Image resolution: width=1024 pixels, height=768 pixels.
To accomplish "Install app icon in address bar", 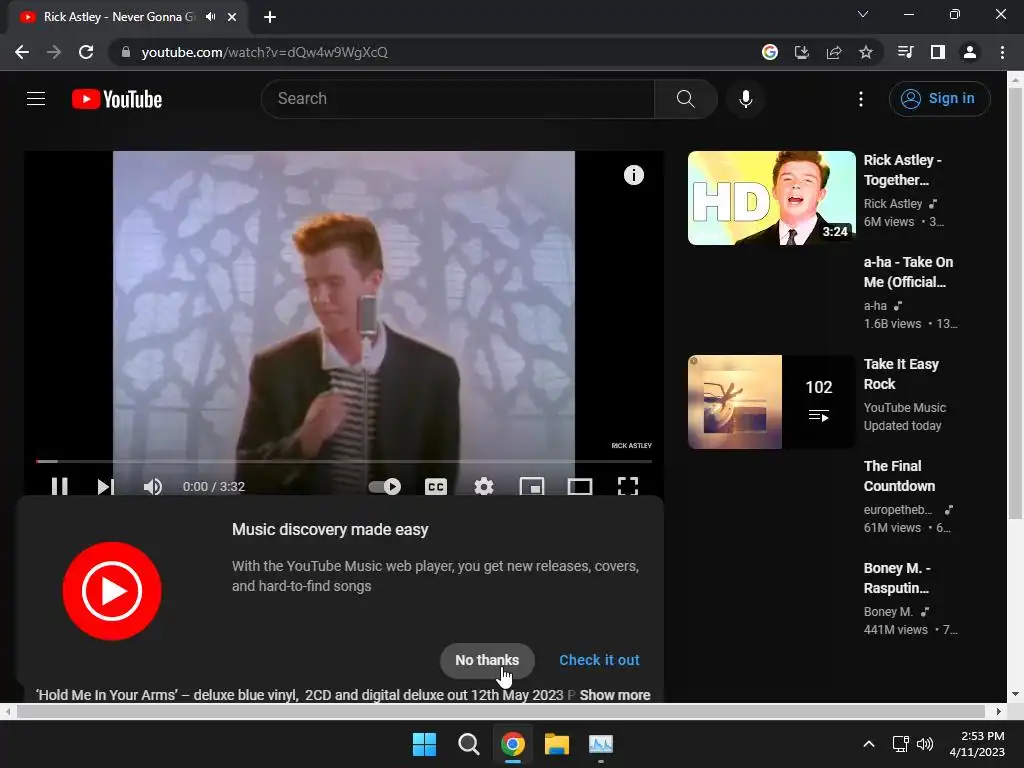I will [x=802, y=52].
